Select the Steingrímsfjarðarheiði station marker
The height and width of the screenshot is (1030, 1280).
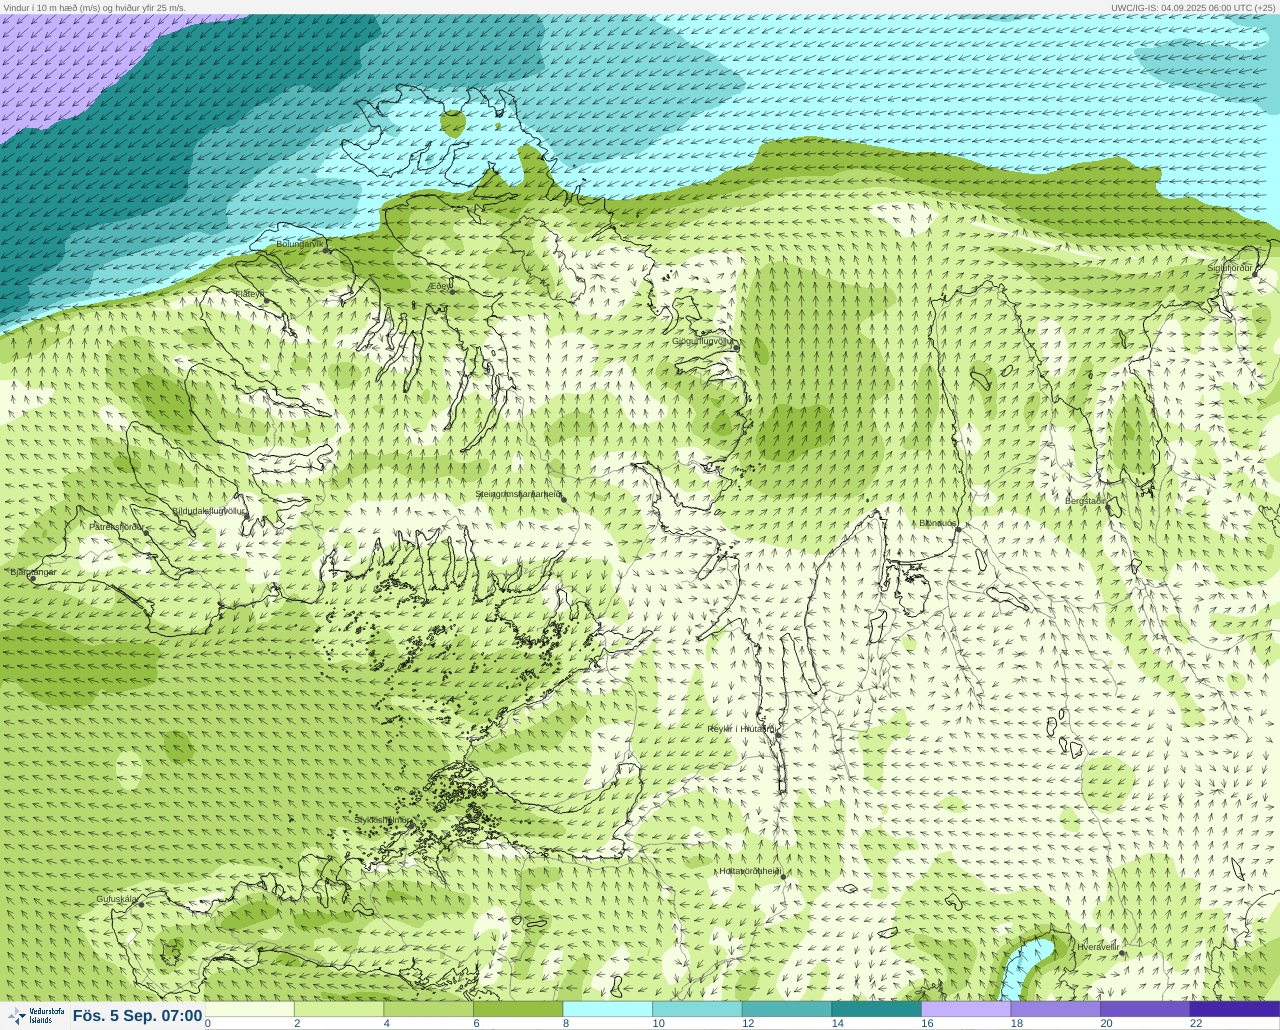[564, 499]
